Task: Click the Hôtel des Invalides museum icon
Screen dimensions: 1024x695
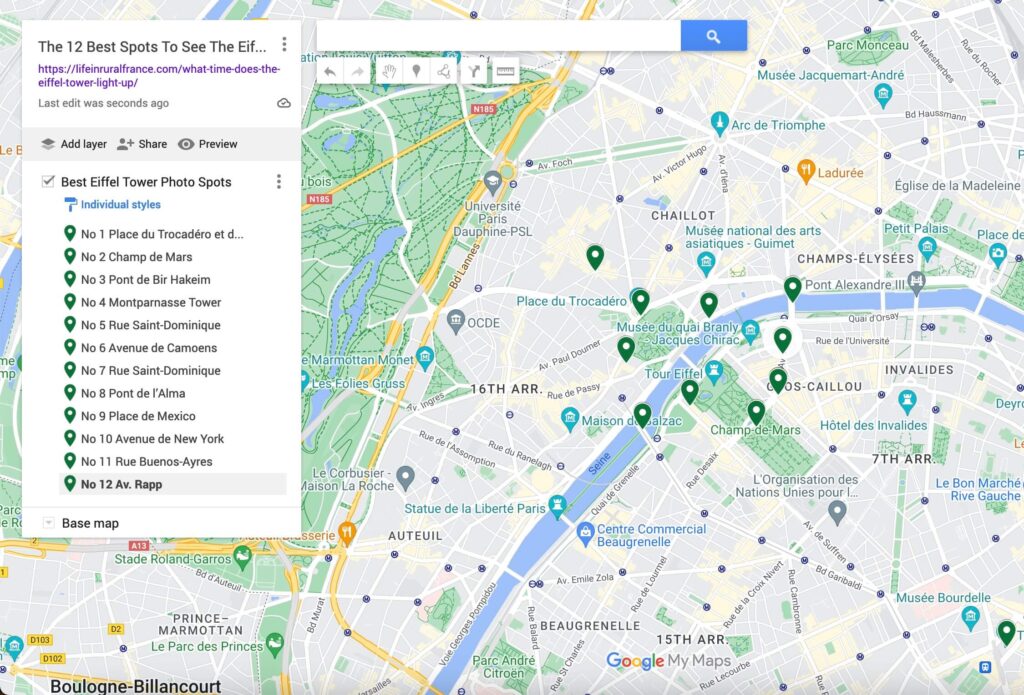Action: click(x=907, y=401)
